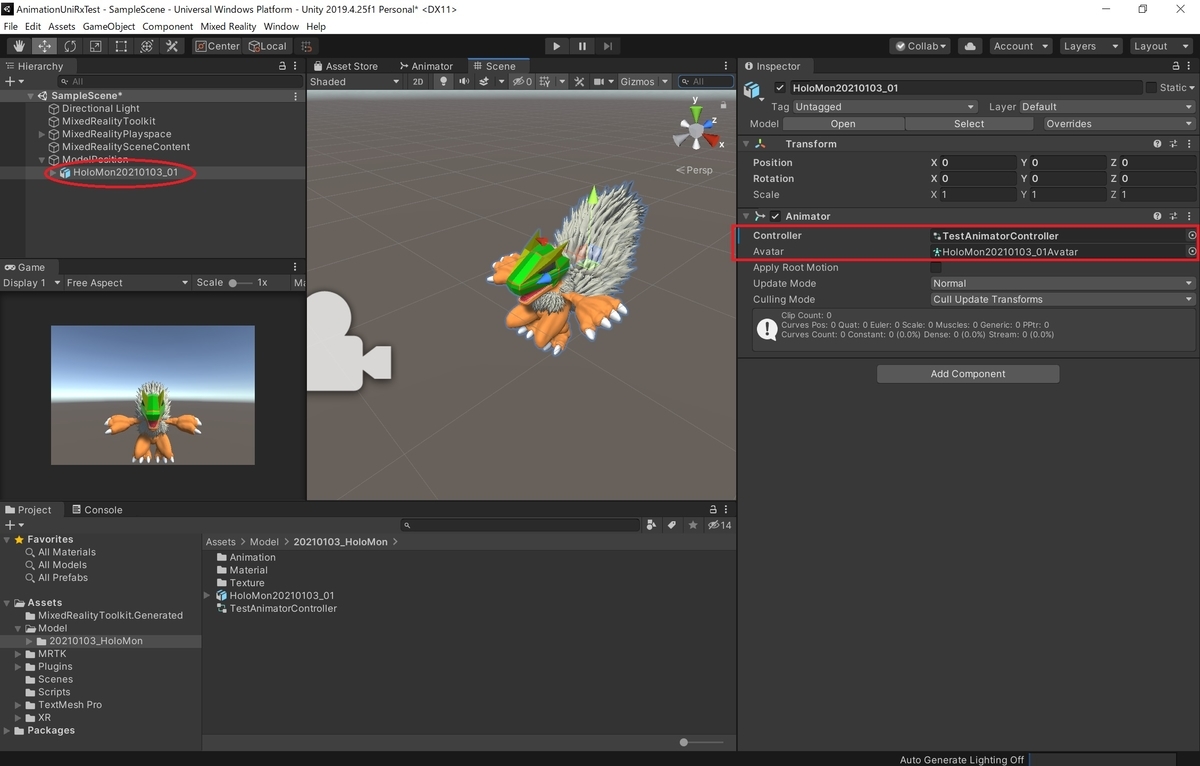Click the Pause button
The width and height of the screenshot is (1200, 766).
click(x=582, y=46)
